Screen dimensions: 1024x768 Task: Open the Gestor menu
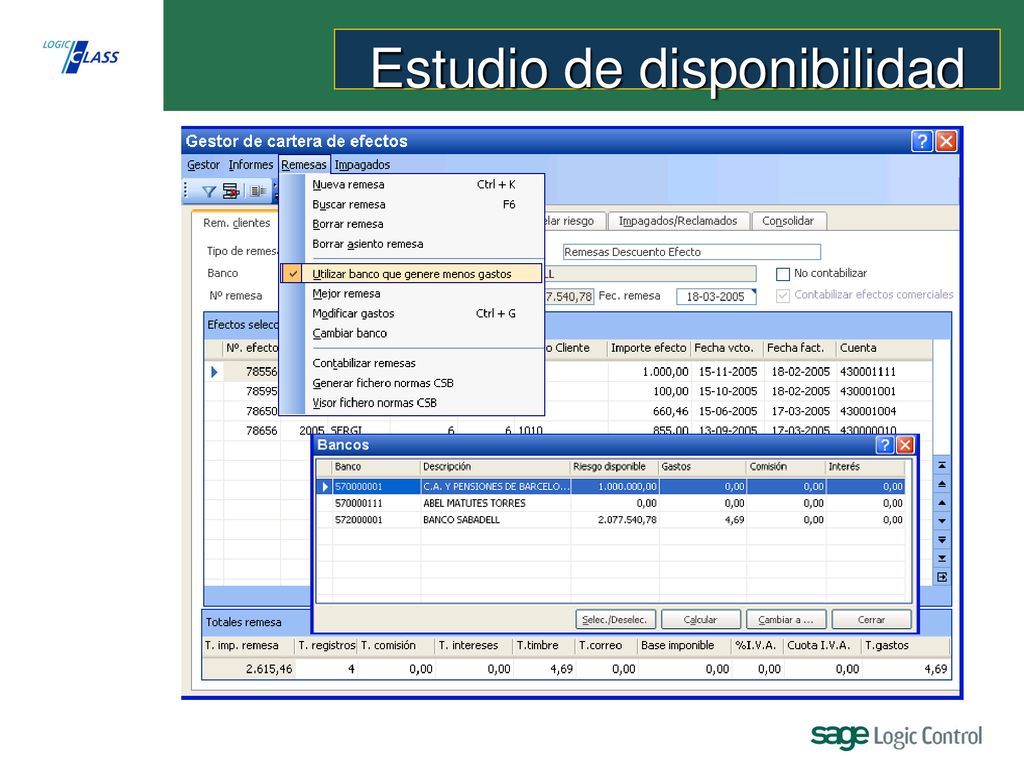point(203,165)
